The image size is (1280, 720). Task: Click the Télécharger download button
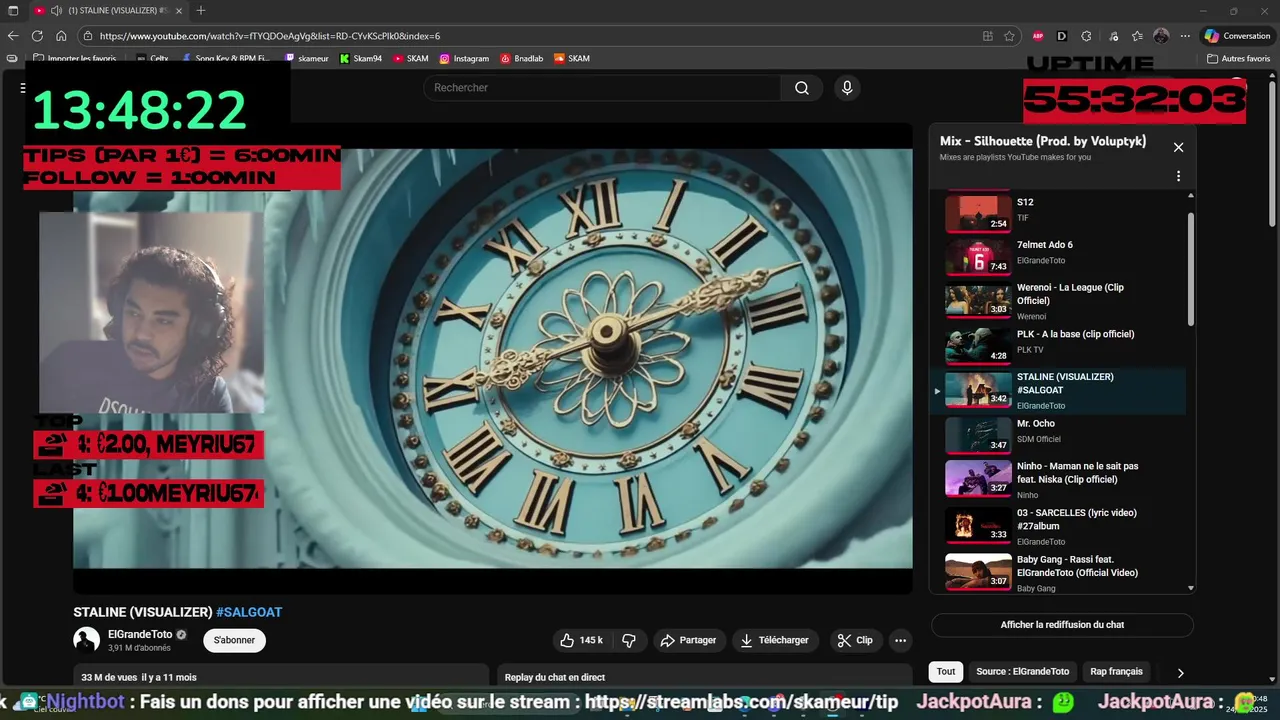pyautogui.click(x=775, y=640)
